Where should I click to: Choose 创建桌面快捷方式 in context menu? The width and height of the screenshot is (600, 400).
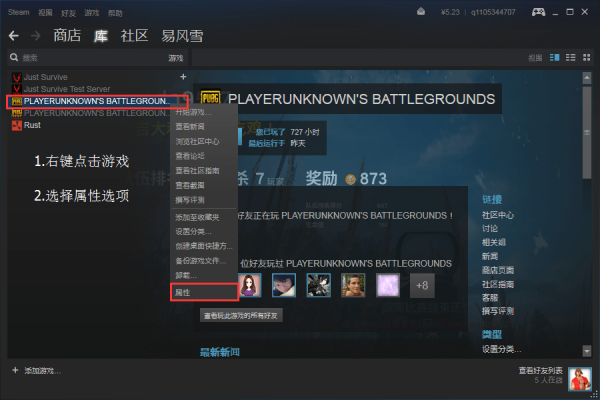coord(204,246)
